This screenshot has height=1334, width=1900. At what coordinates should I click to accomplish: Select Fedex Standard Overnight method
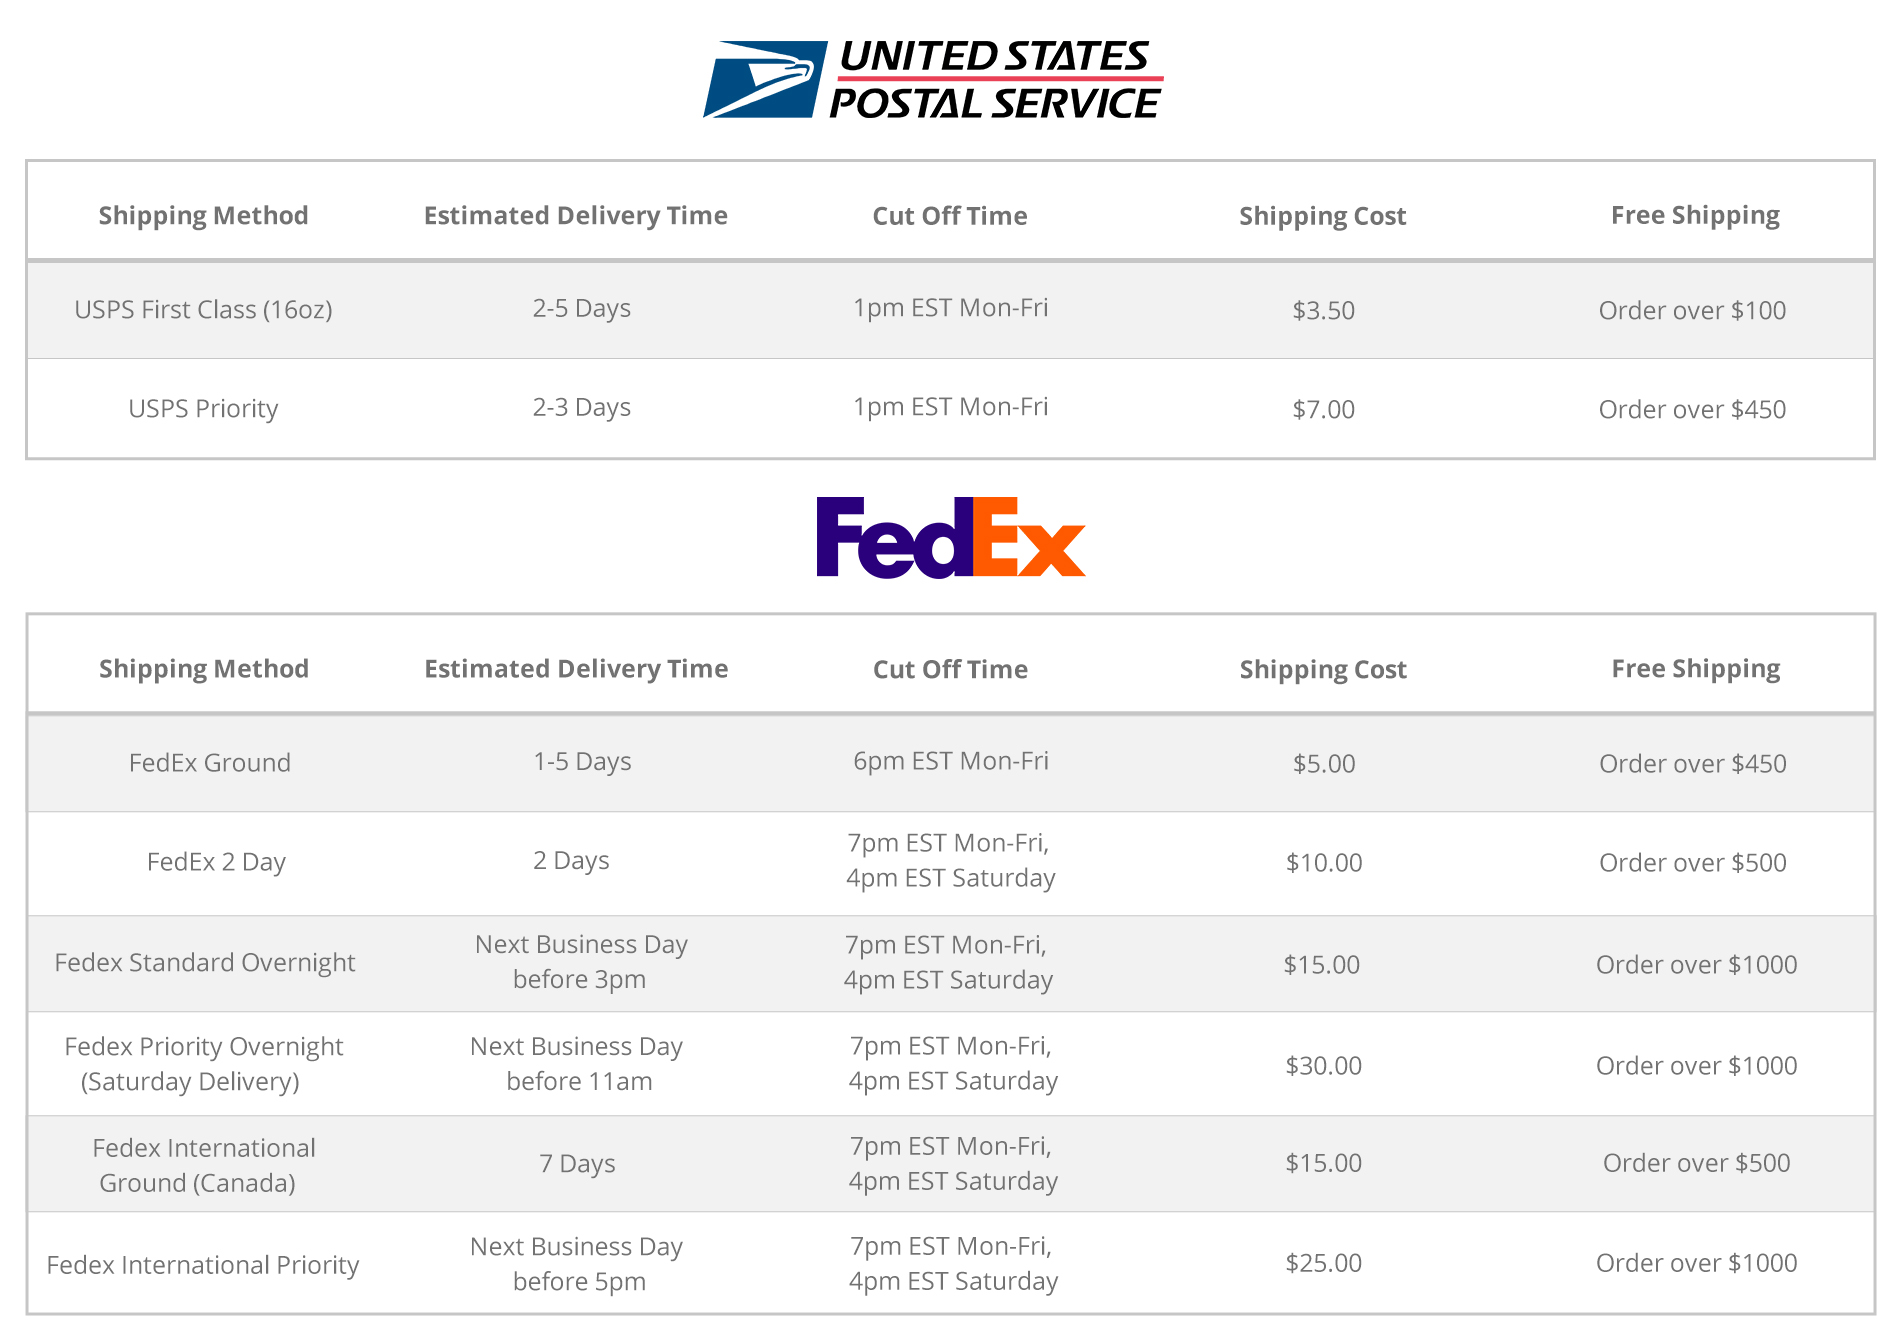[x=205, y=963]
